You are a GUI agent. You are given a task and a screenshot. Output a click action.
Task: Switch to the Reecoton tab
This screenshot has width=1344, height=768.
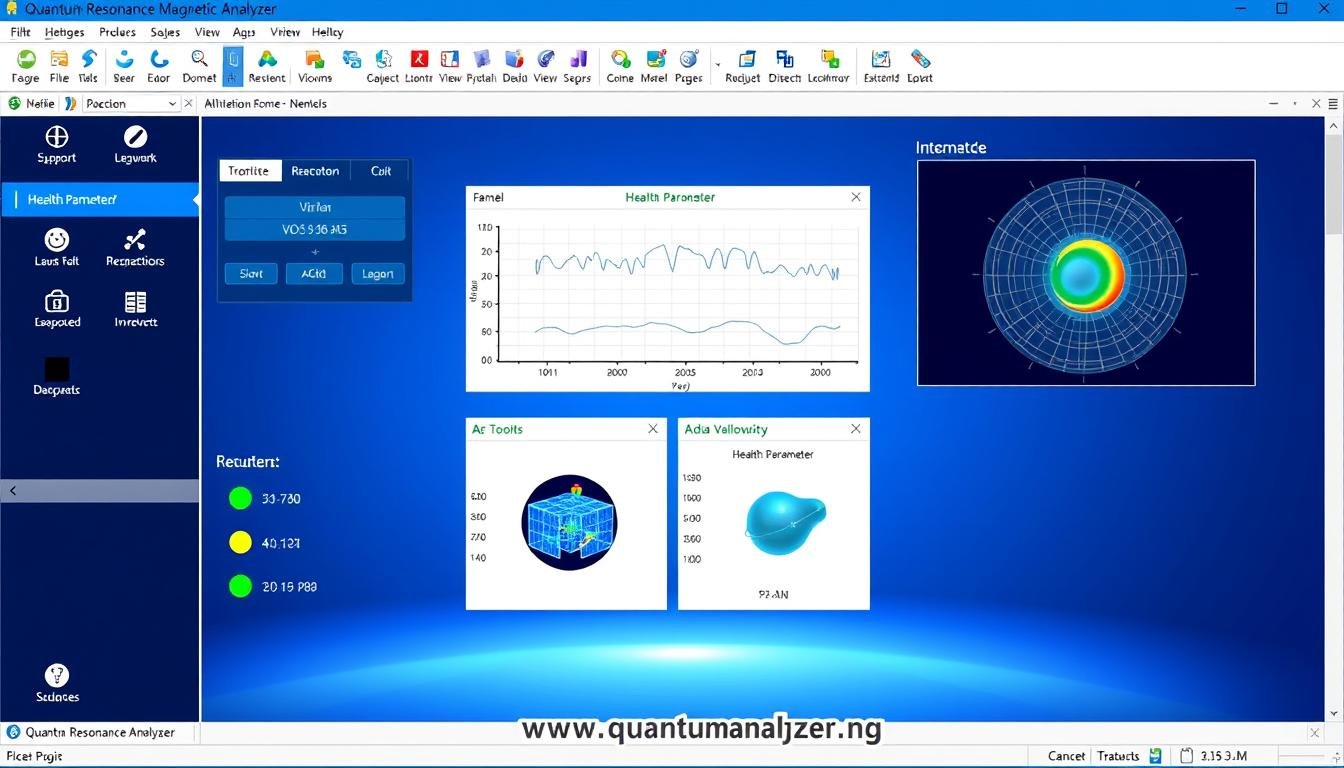point(315,171)
